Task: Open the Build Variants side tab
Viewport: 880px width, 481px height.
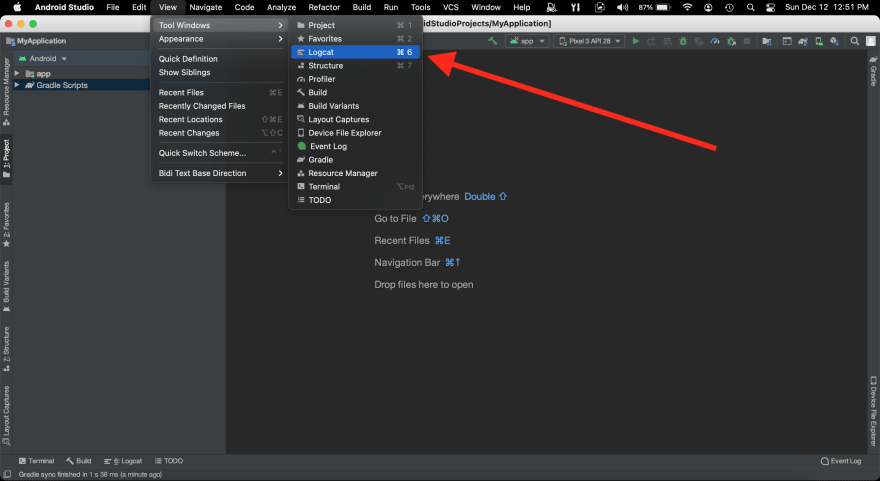Action: 6,286
